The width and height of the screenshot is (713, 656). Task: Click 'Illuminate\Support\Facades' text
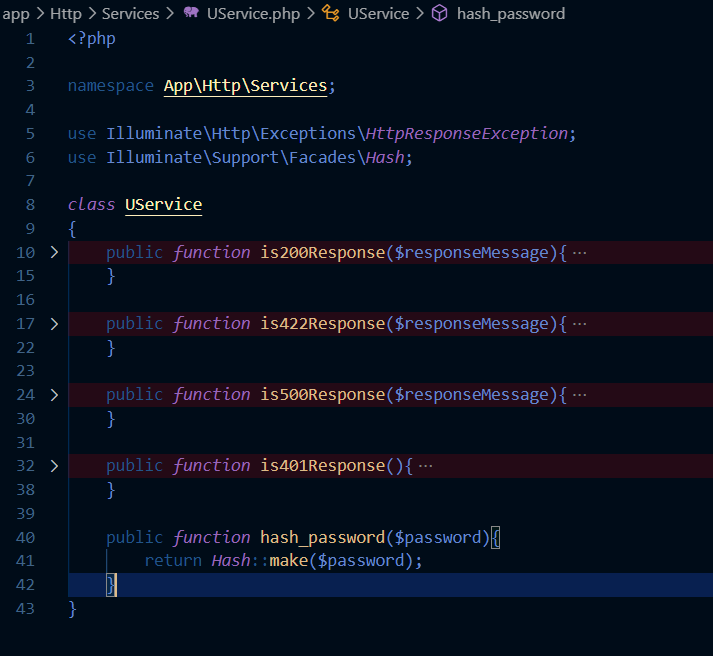(231, 158)
